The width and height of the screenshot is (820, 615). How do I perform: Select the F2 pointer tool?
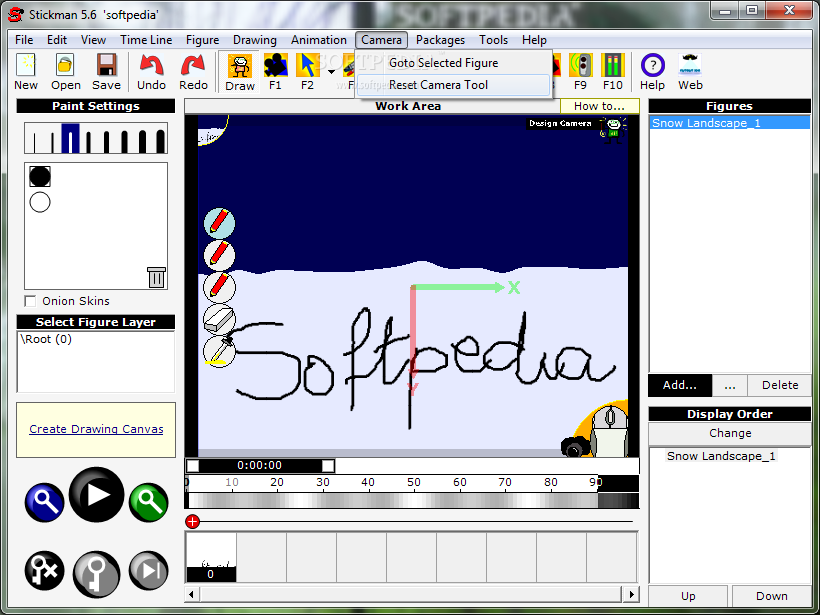(x=307, y=72)
